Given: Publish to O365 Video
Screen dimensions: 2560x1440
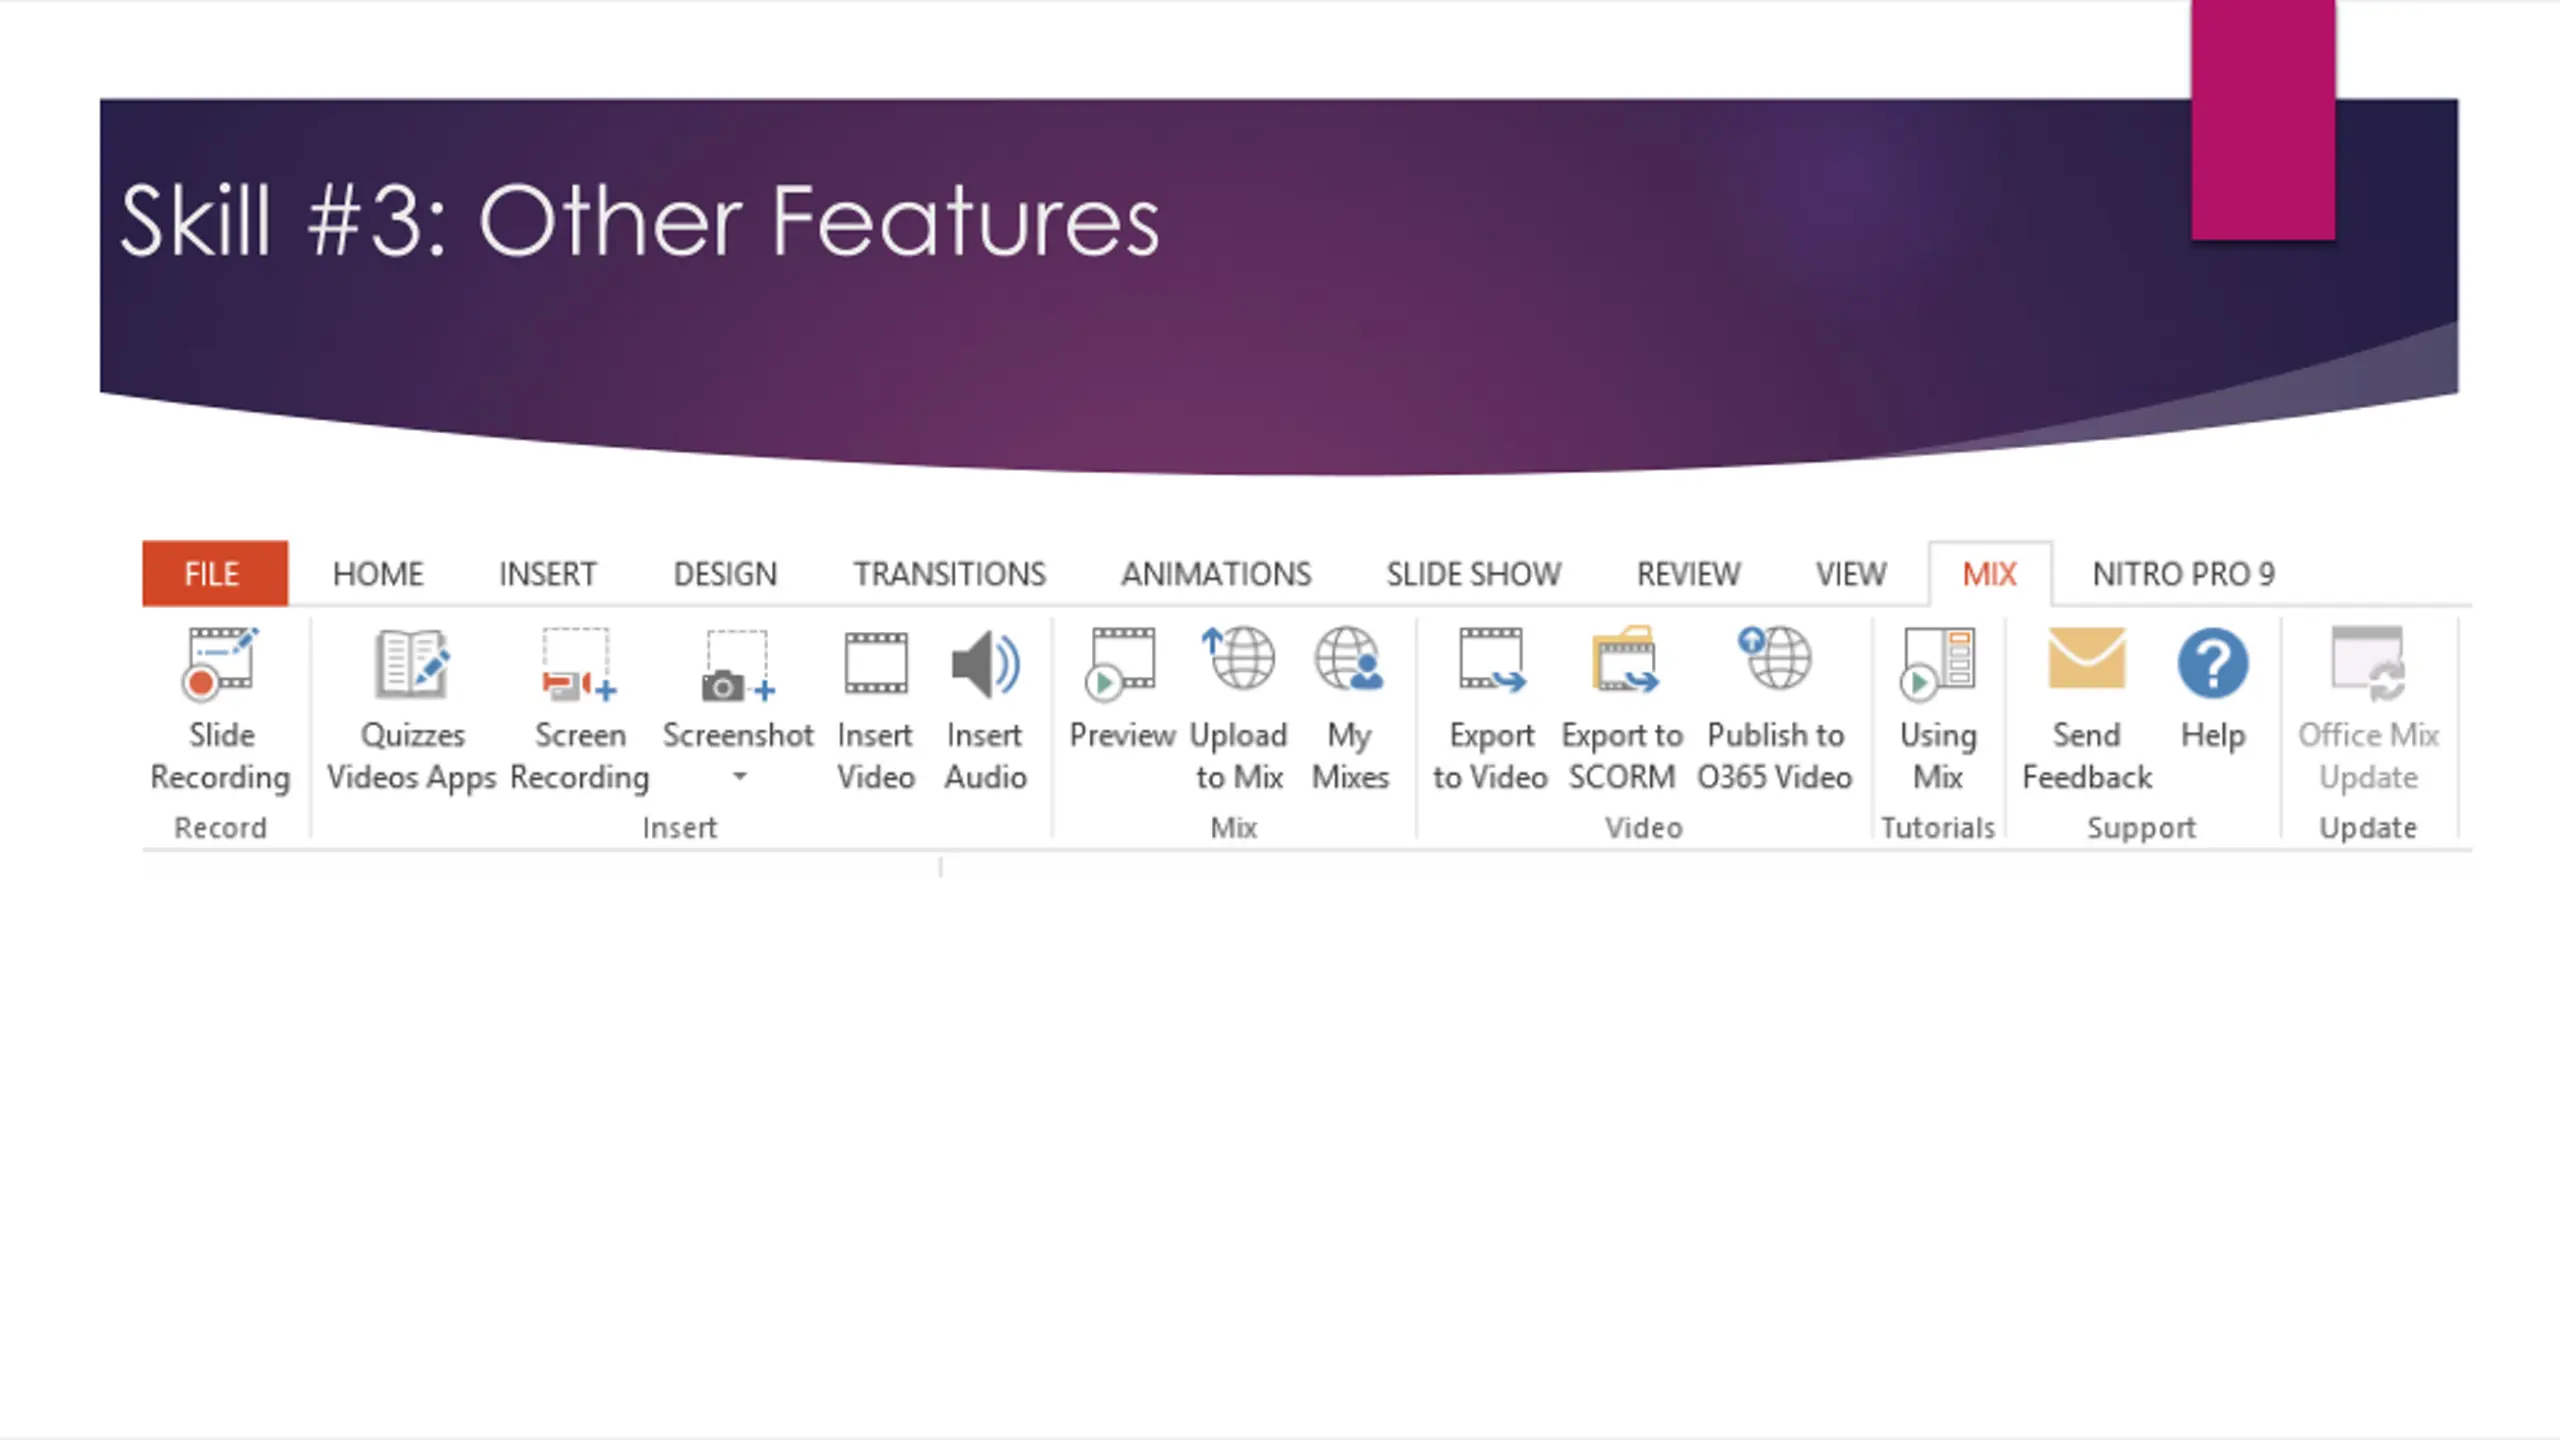Looking at the screenshot, I should click(1775, 708).
